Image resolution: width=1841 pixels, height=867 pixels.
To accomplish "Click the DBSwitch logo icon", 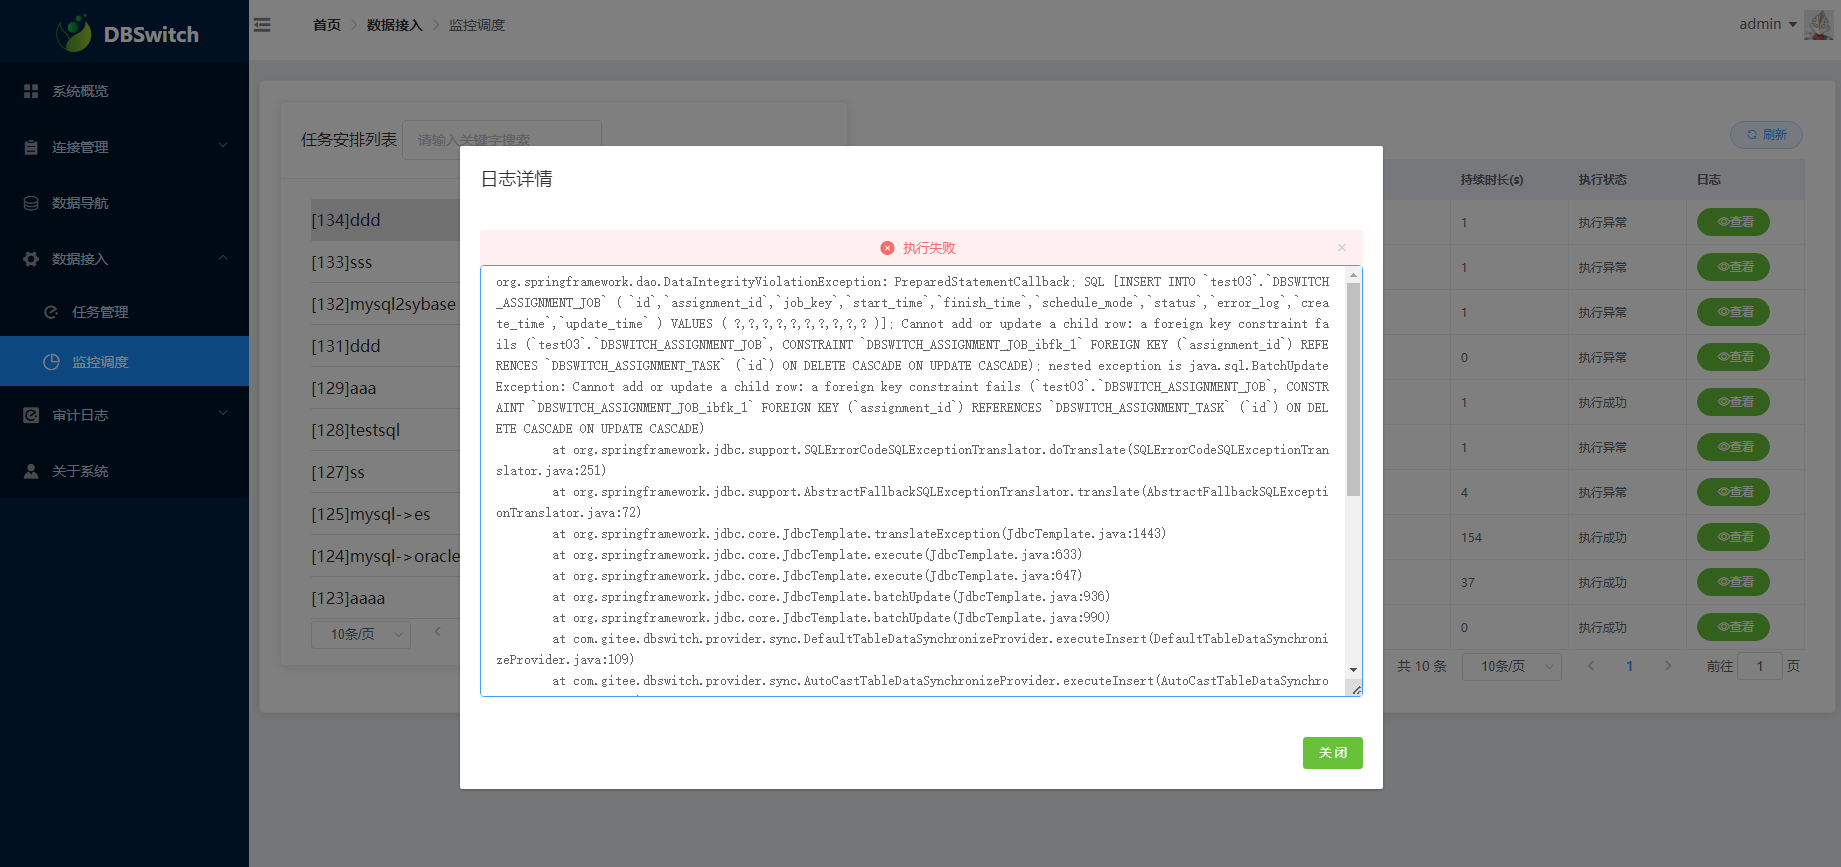I will (74, 34).
